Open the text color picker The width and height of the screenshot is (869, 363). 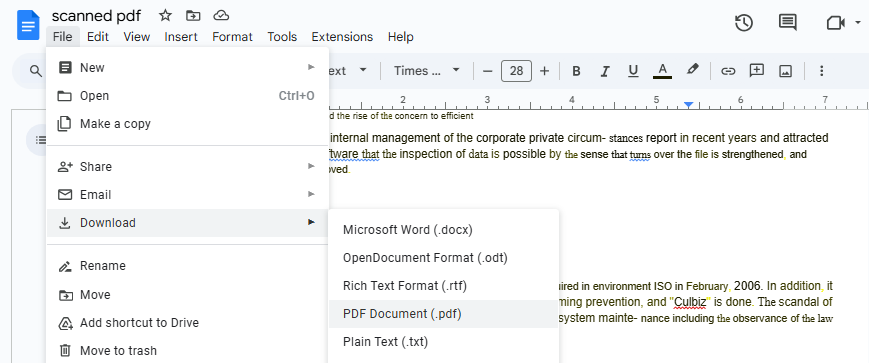click(662, 71)
